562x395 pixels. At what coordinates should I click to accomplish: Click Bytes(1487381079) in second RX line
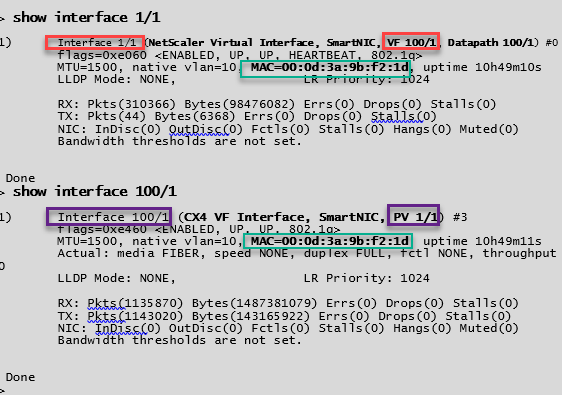(254, 303)
